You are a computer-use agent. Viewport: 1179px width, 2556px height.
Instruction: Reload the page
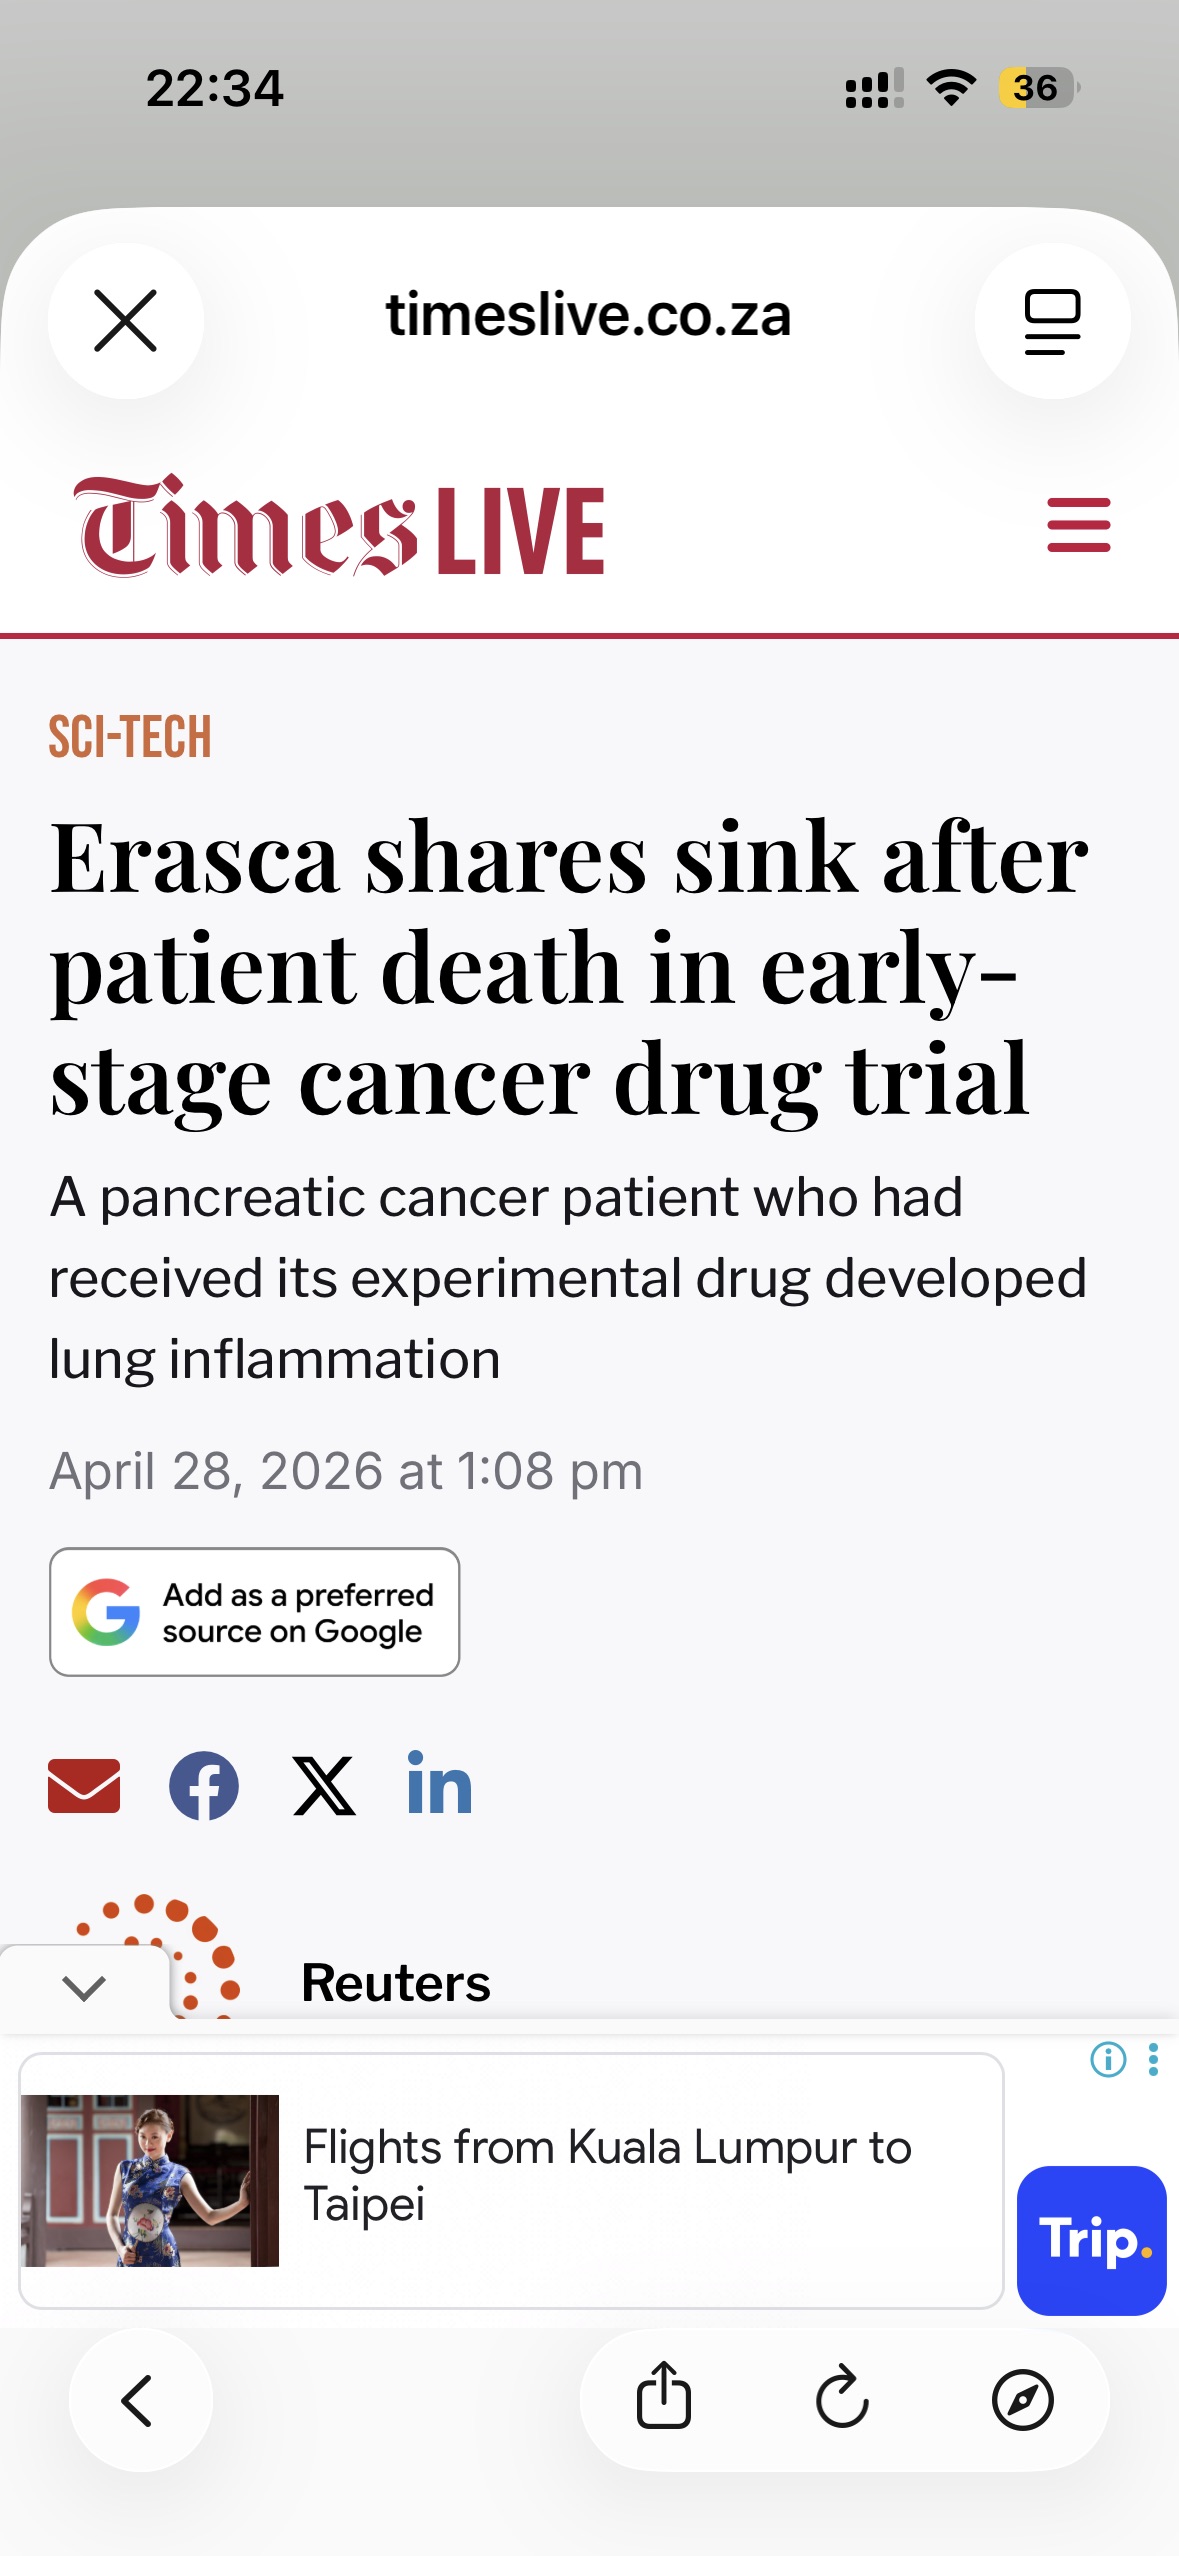coord(842,2397)
